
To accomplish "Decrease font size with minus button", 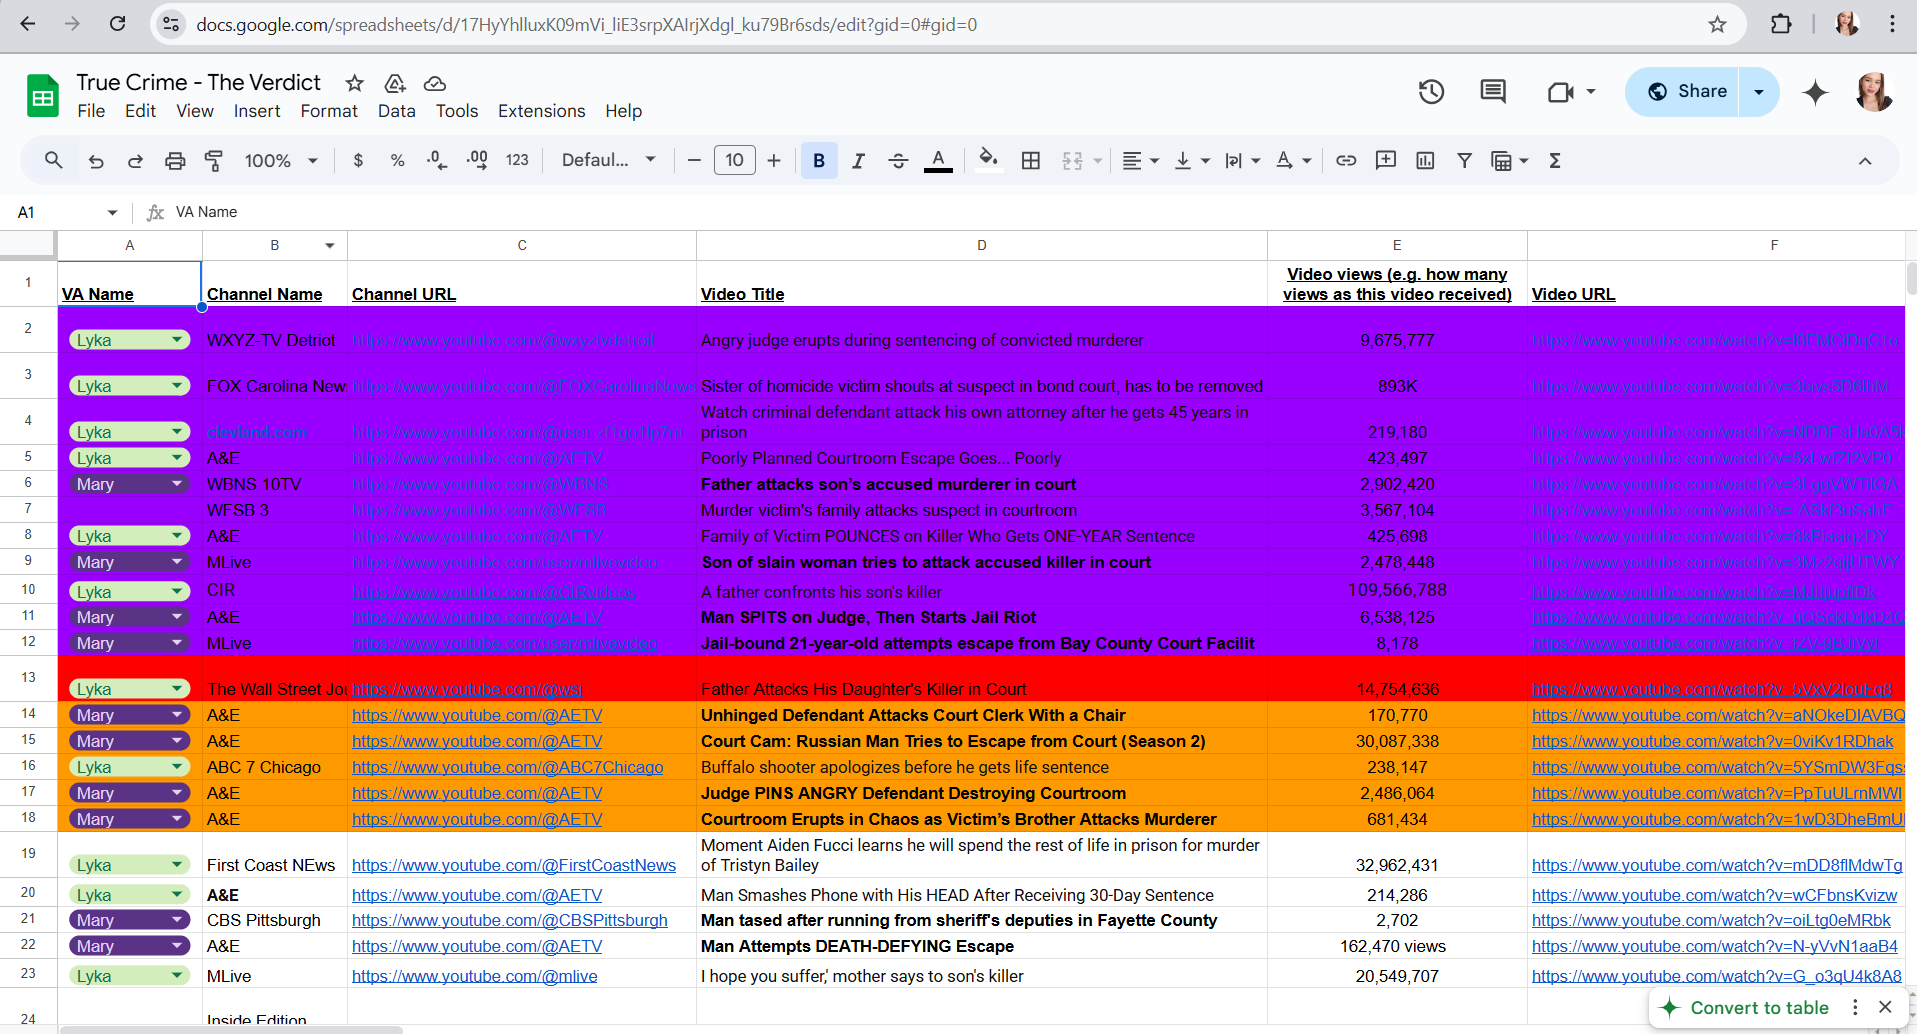I will [694, 160].
